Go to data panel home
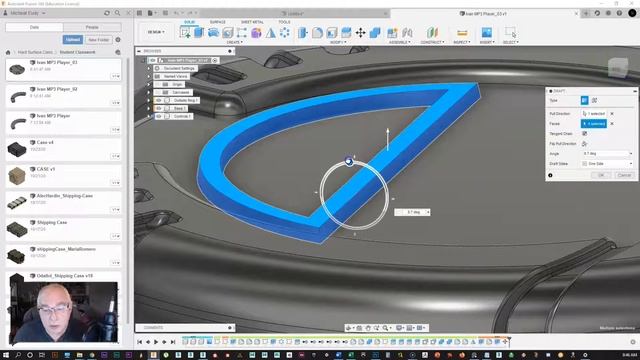Screen dimensions: 640x360 pos(8,52)
